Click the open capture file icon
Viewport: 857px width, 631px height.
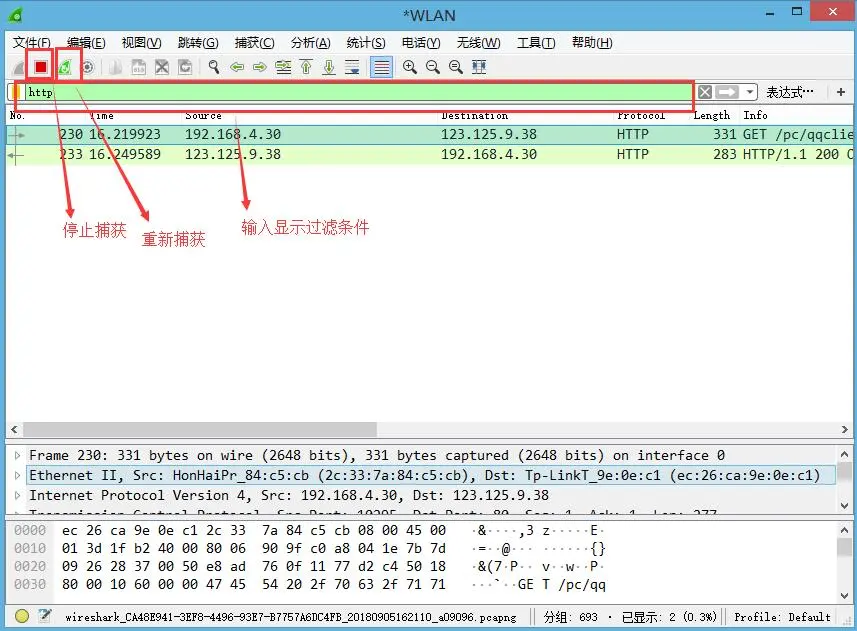click(115, 67)
